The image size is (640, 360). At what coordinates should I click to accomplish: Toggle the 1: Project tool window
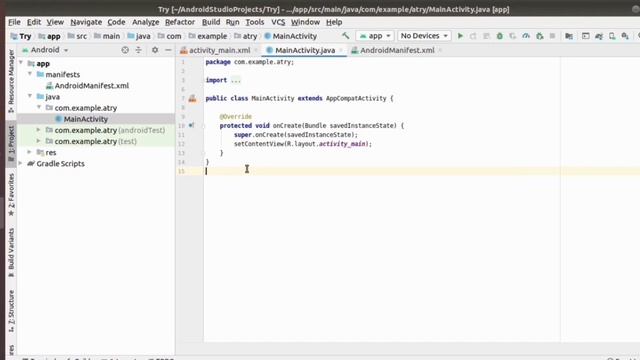11,143
